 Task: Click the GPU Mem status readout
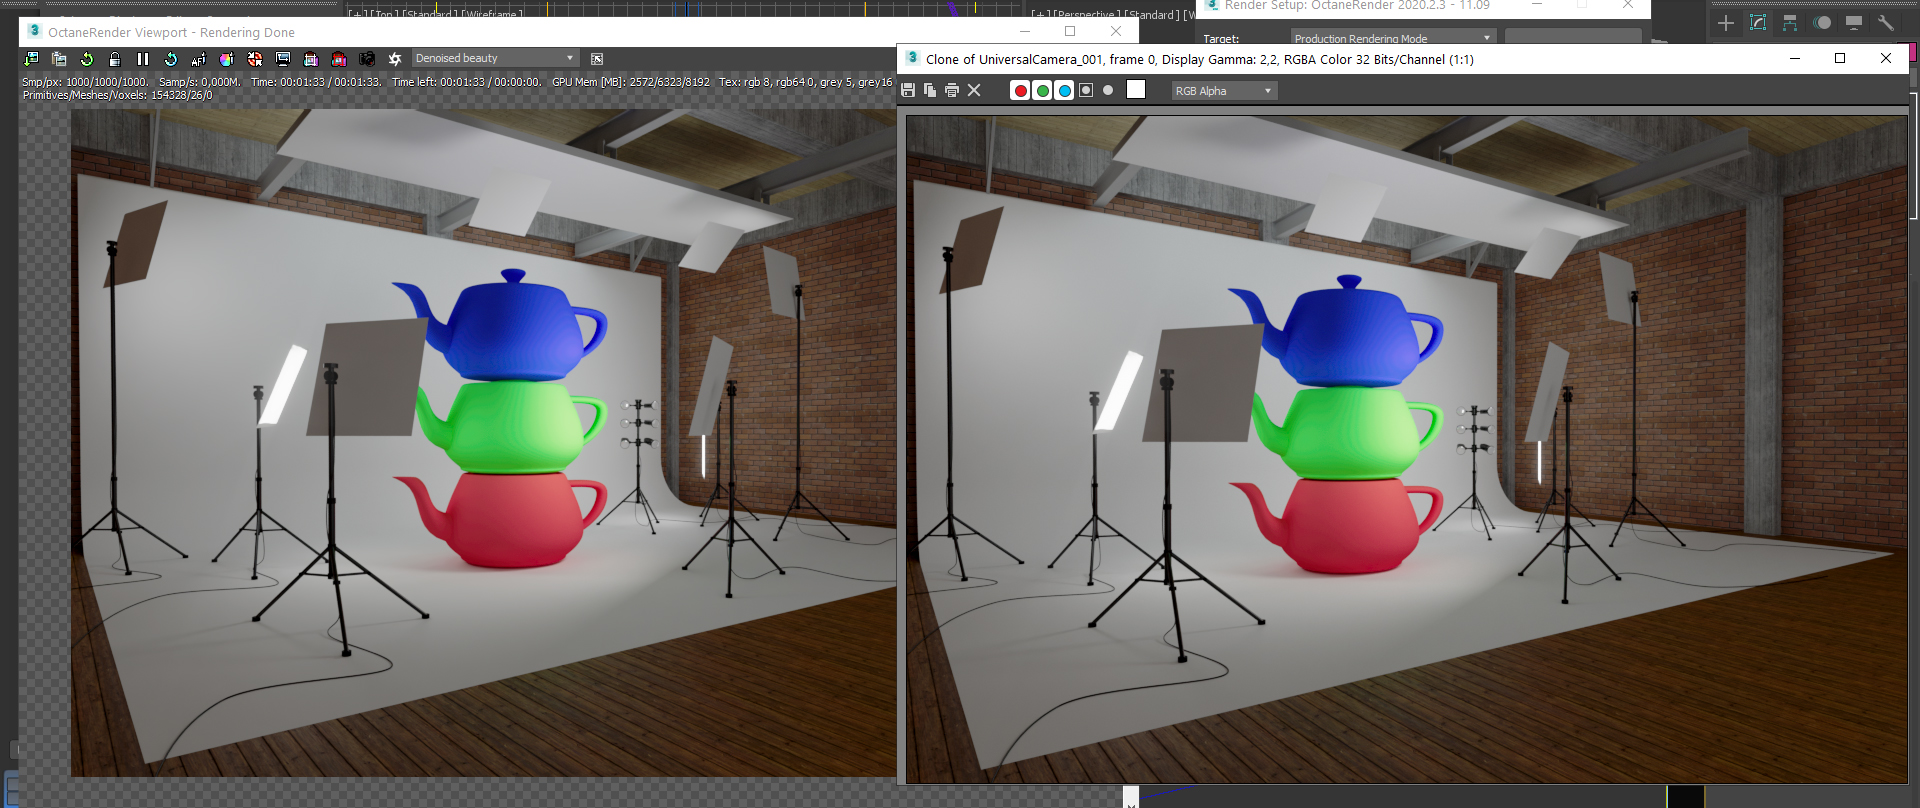(x=631, y=82)
